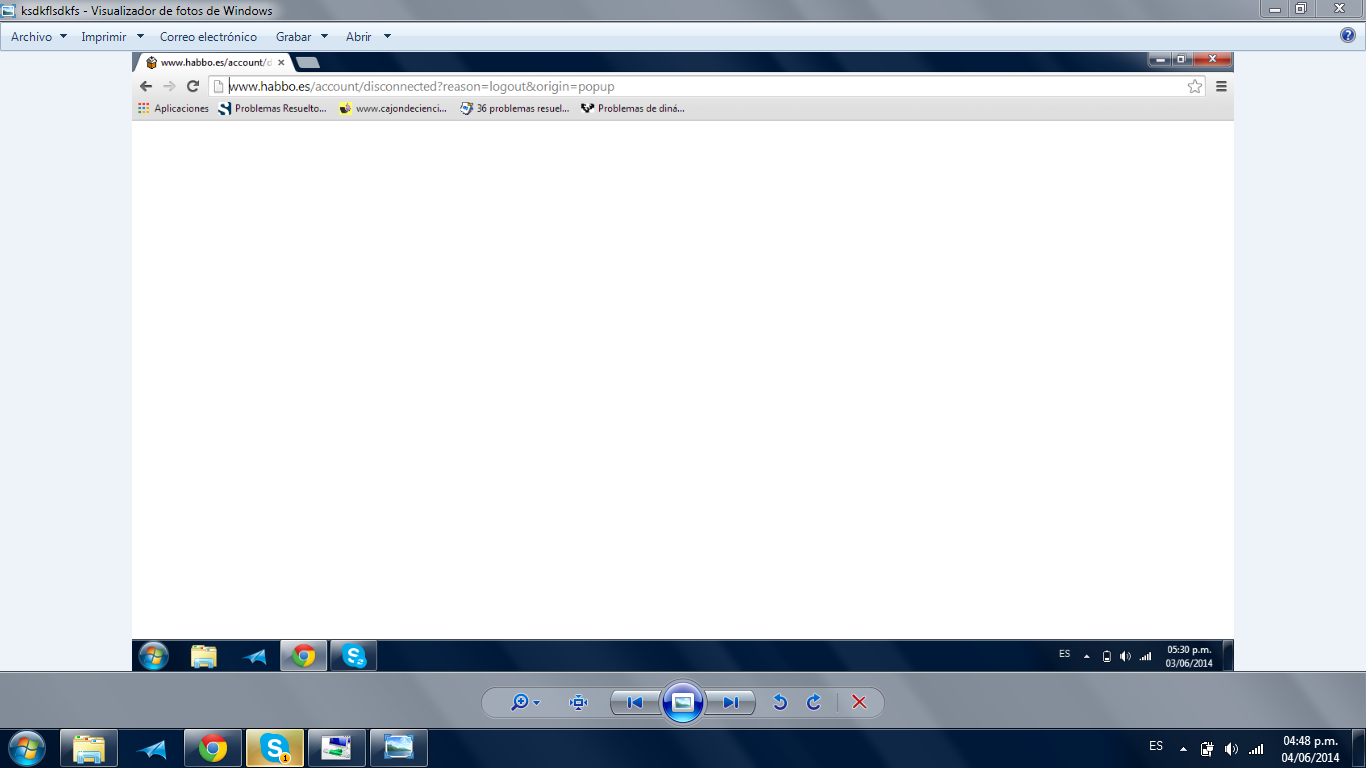
Task: Click Correo electrónico in toolbar
Action: click(208, 37)
